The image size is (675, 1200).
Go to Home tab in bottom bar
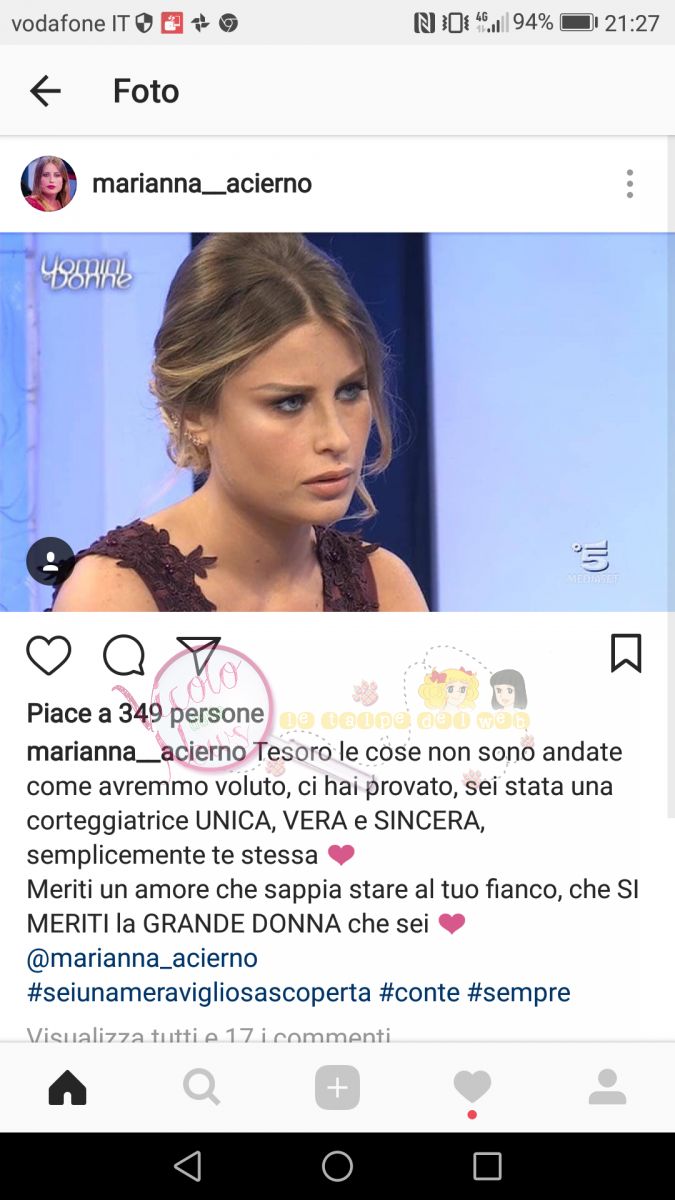[x=67, y=1087]
